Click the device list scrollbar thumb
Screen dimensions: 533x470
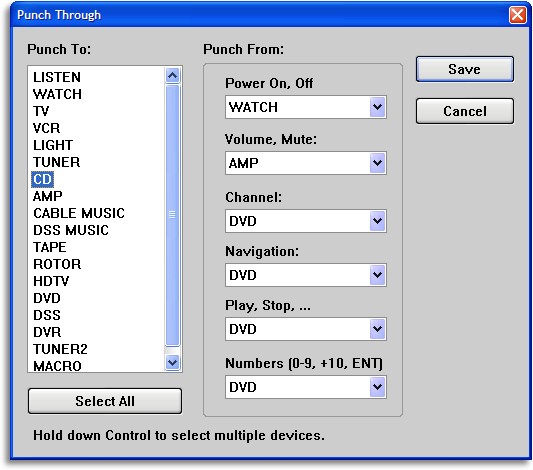click(x=173, y=215)
